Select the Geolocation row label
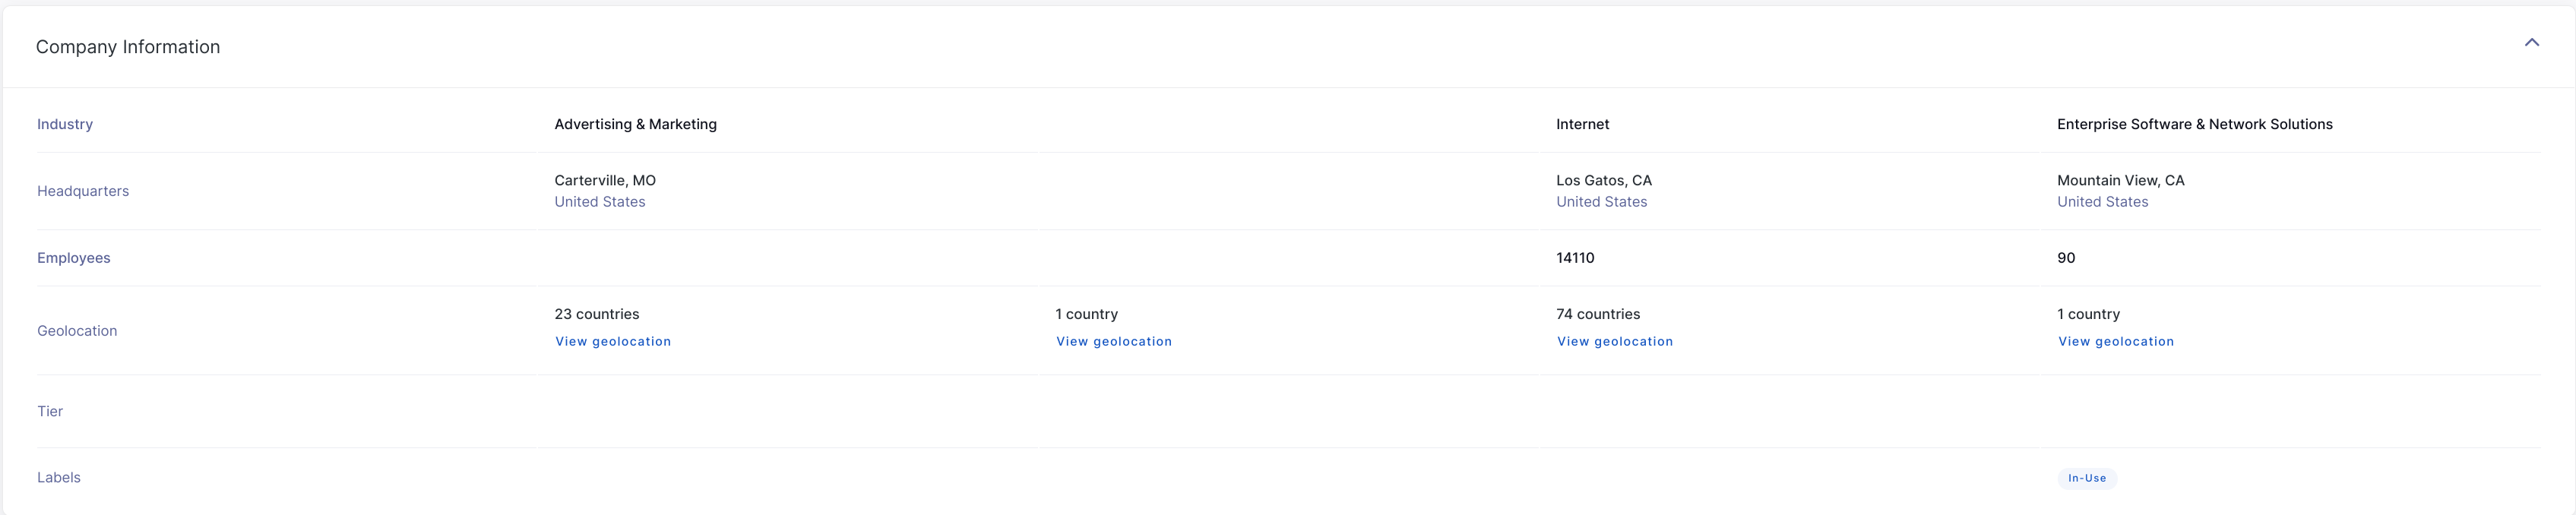Screen dimensions: 2576x515 pyautogui.click(x=77, y=331)
